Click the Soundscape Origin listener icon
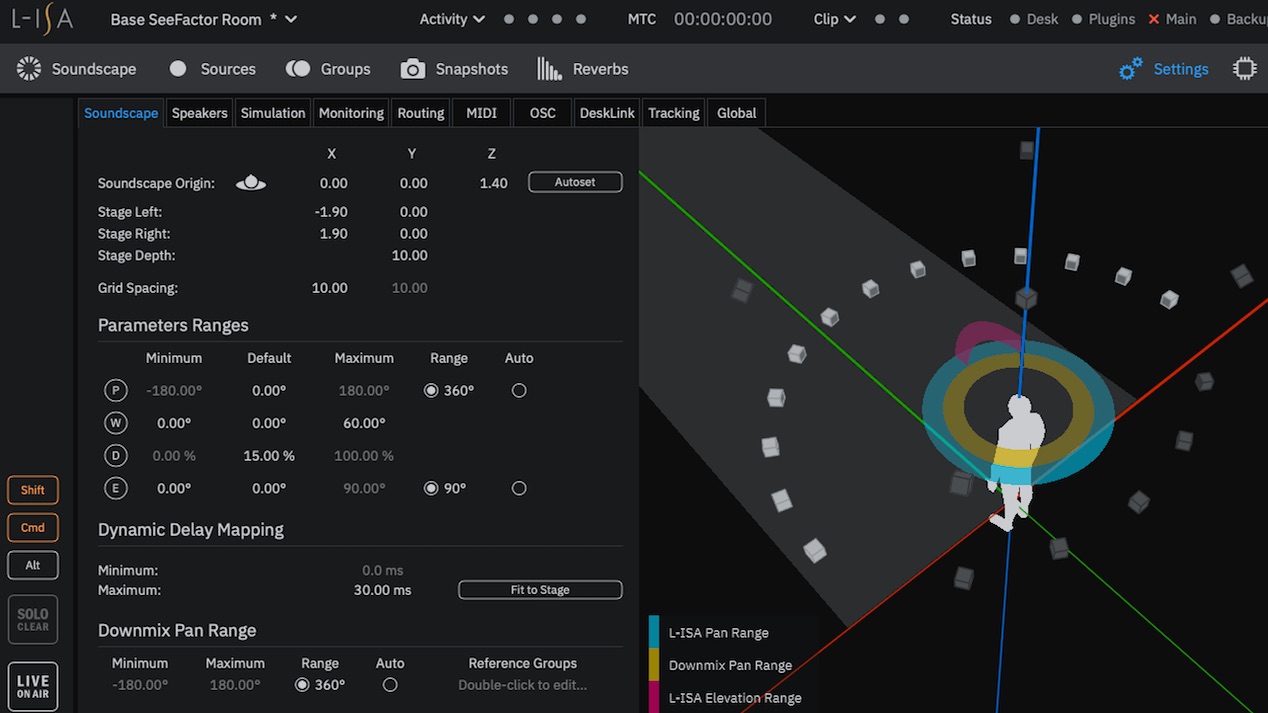1268x713 pixels. point(250,182)
